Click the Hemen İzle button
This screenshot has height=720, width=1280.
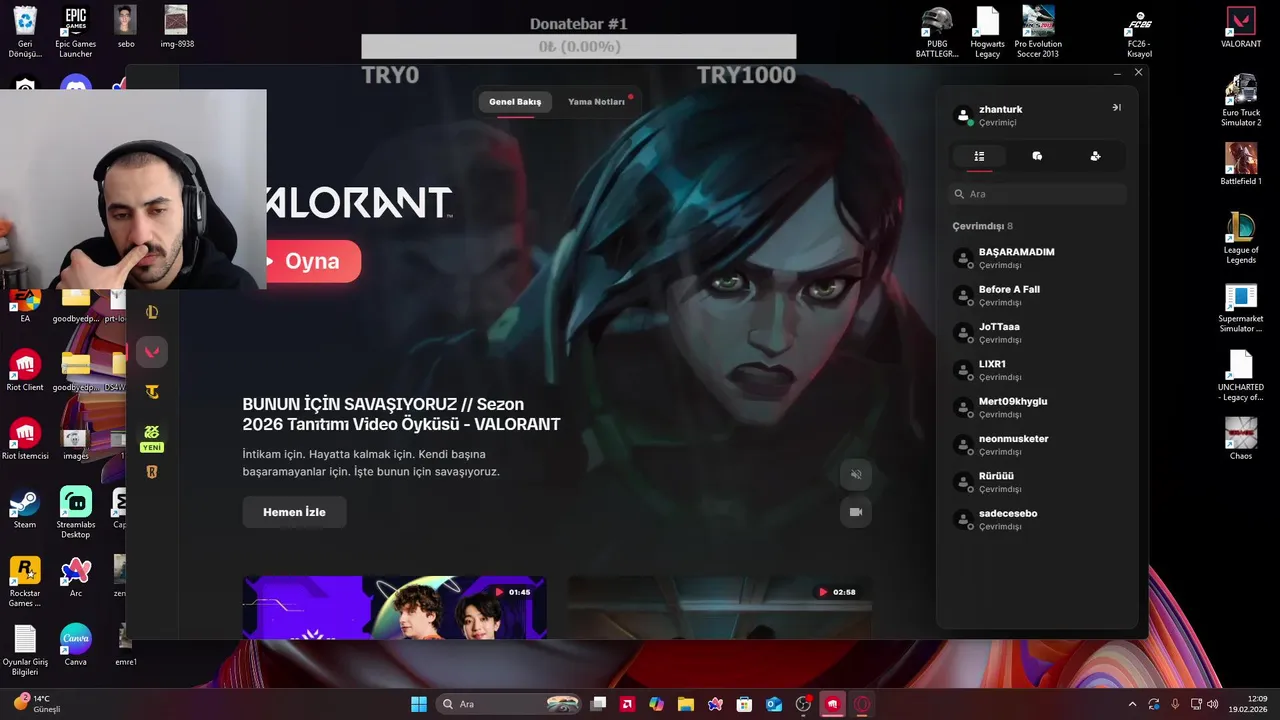[294, 512]
